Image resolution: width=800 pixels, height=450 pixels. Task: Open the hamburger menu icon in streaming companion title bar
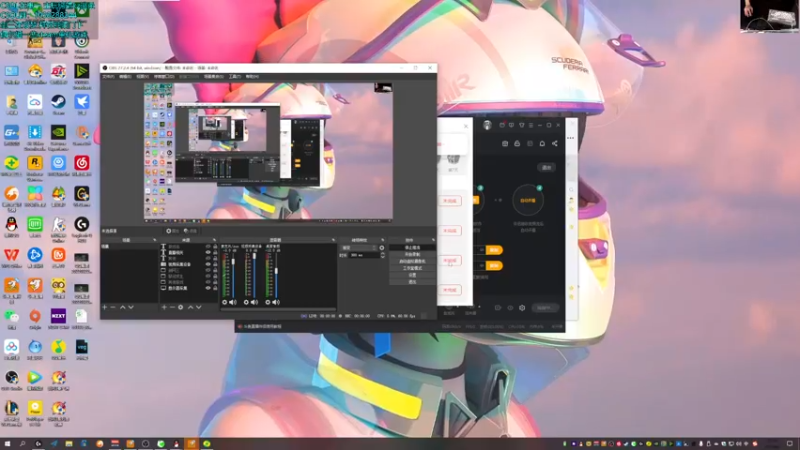[531, 125]
